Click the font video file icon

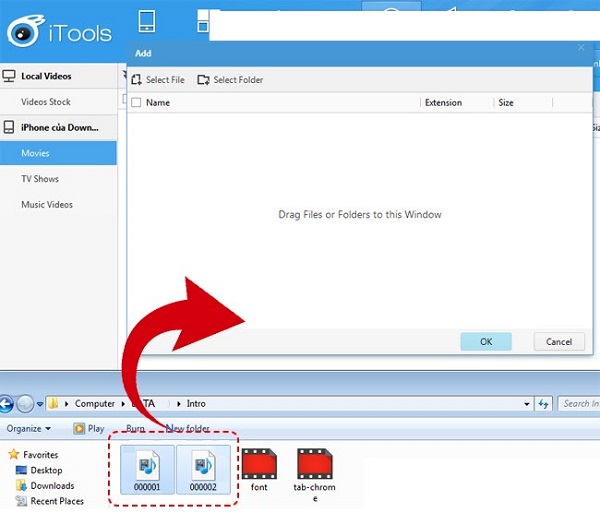click(259, 463)
